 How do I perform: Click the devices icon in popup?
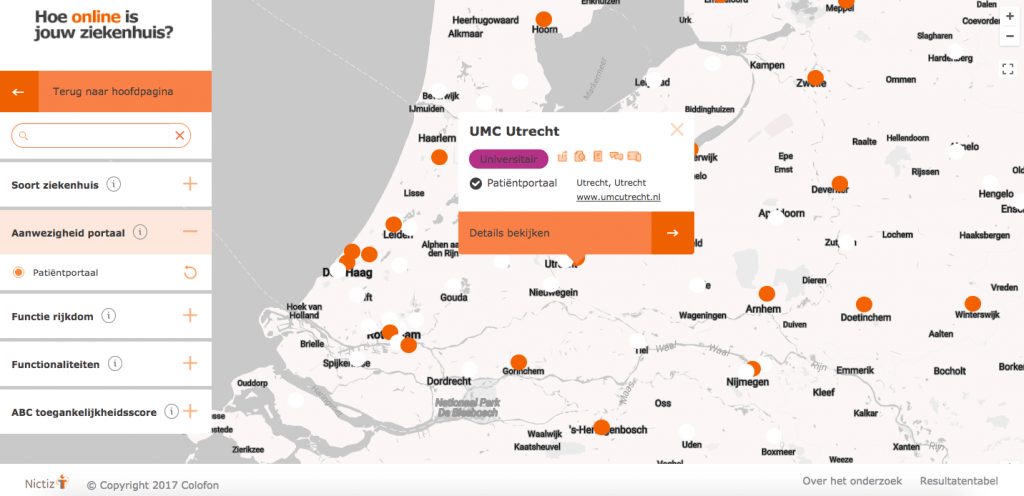(x=634, y=157)
